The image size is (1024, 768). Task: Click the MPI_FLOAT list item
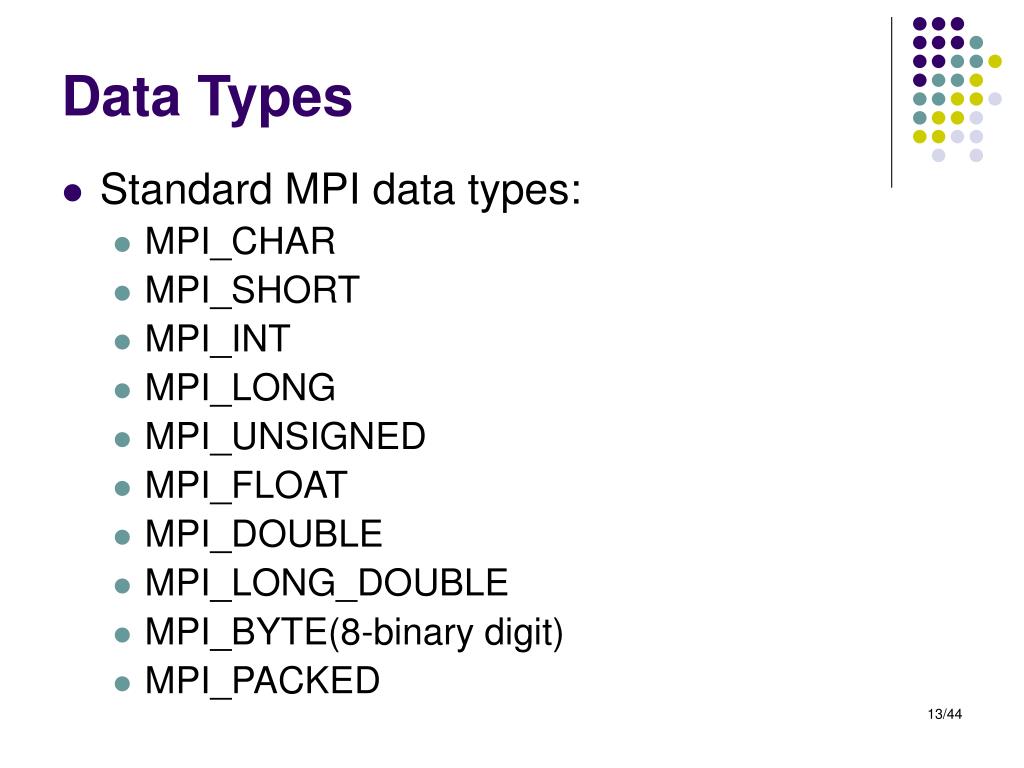246,486
